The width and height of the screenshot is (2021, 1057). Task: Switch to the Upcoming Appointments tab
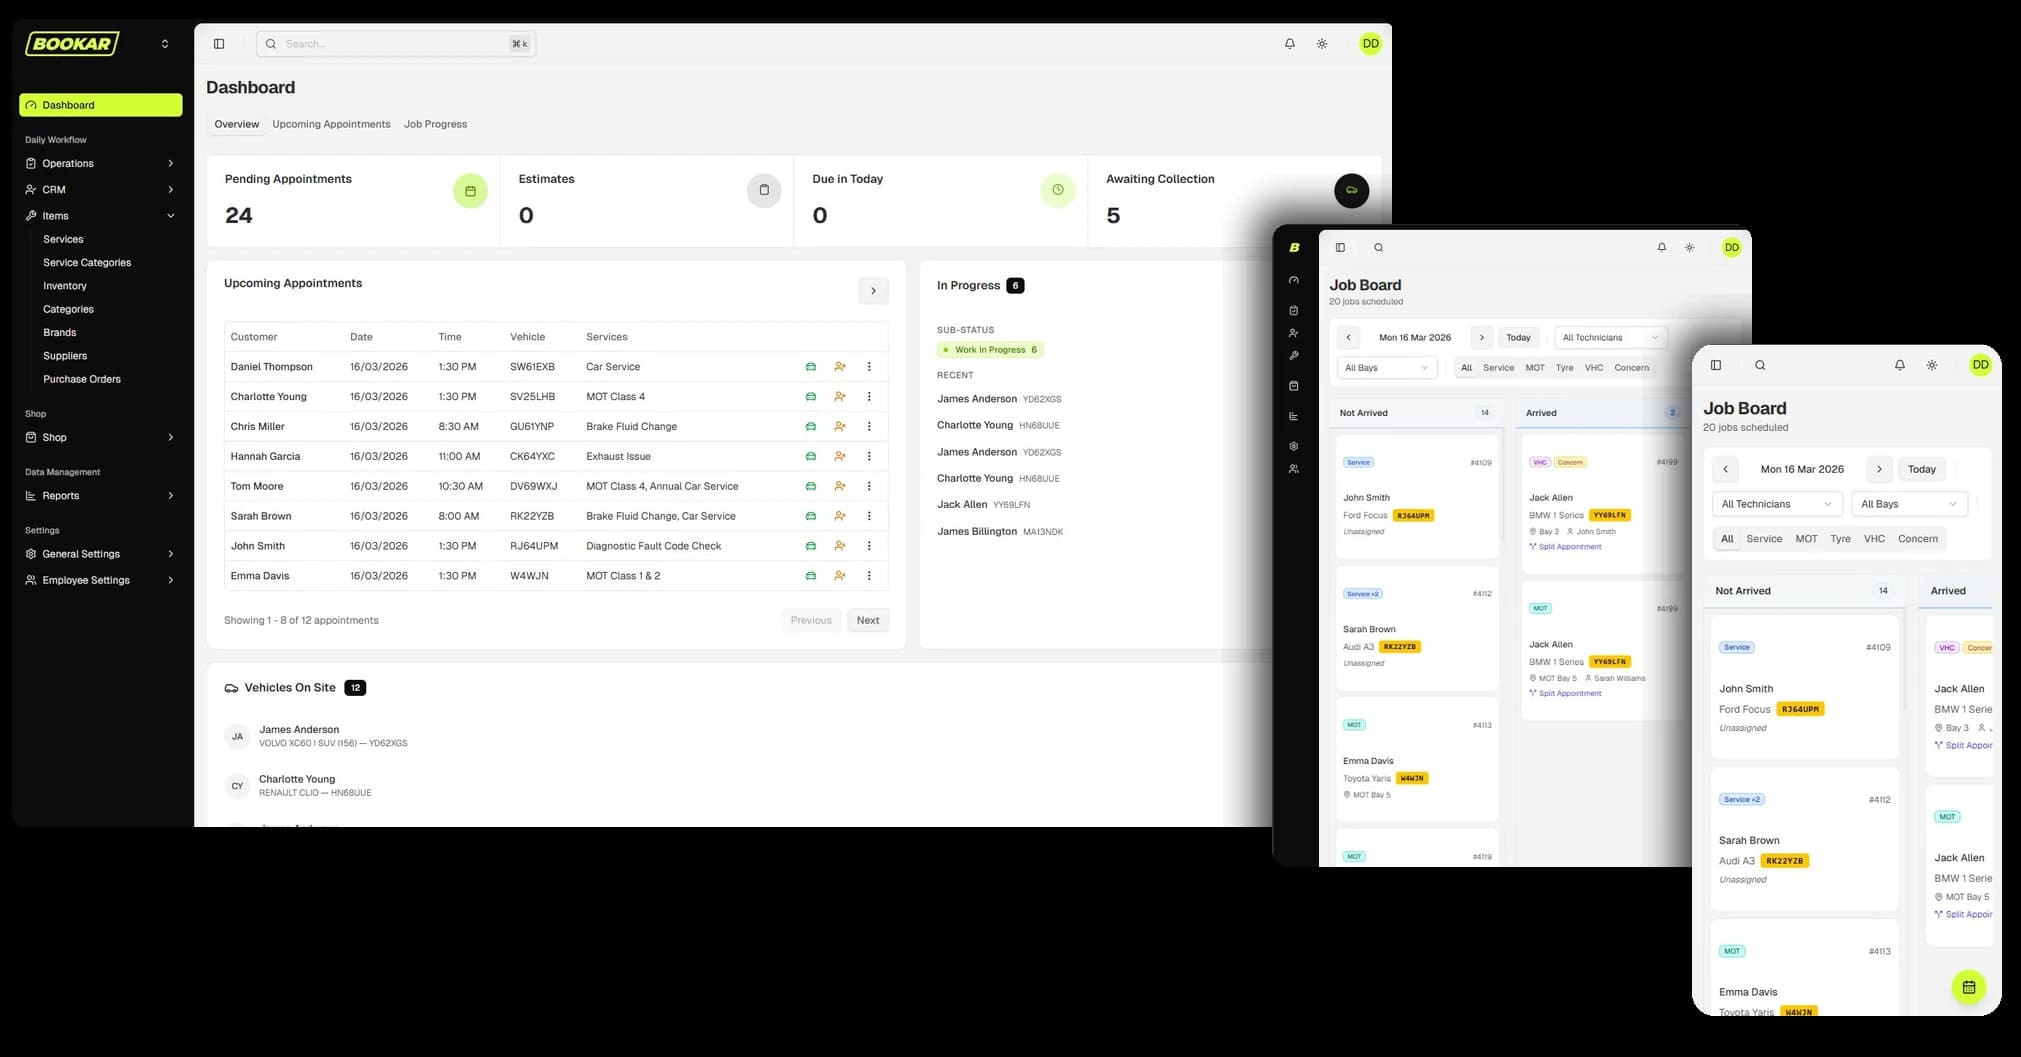click(331, 124)
